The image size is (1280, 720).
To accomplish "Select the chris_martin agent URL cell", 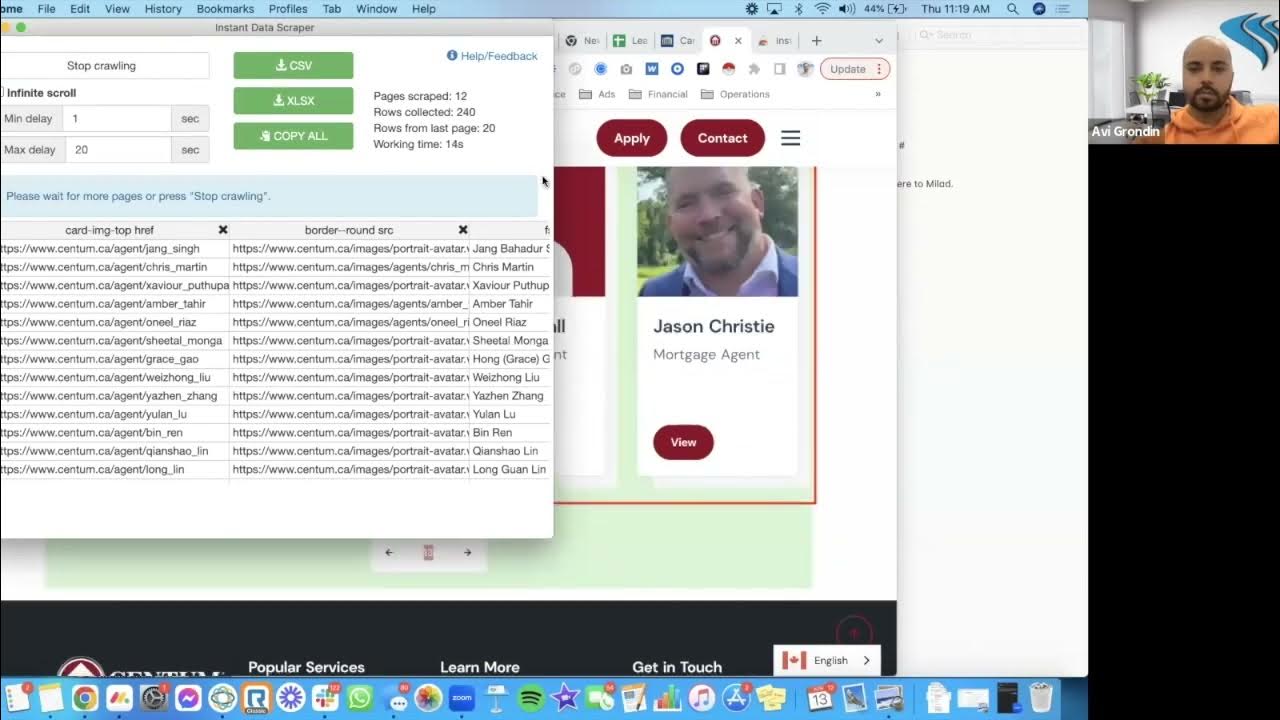I will [114, 267].
